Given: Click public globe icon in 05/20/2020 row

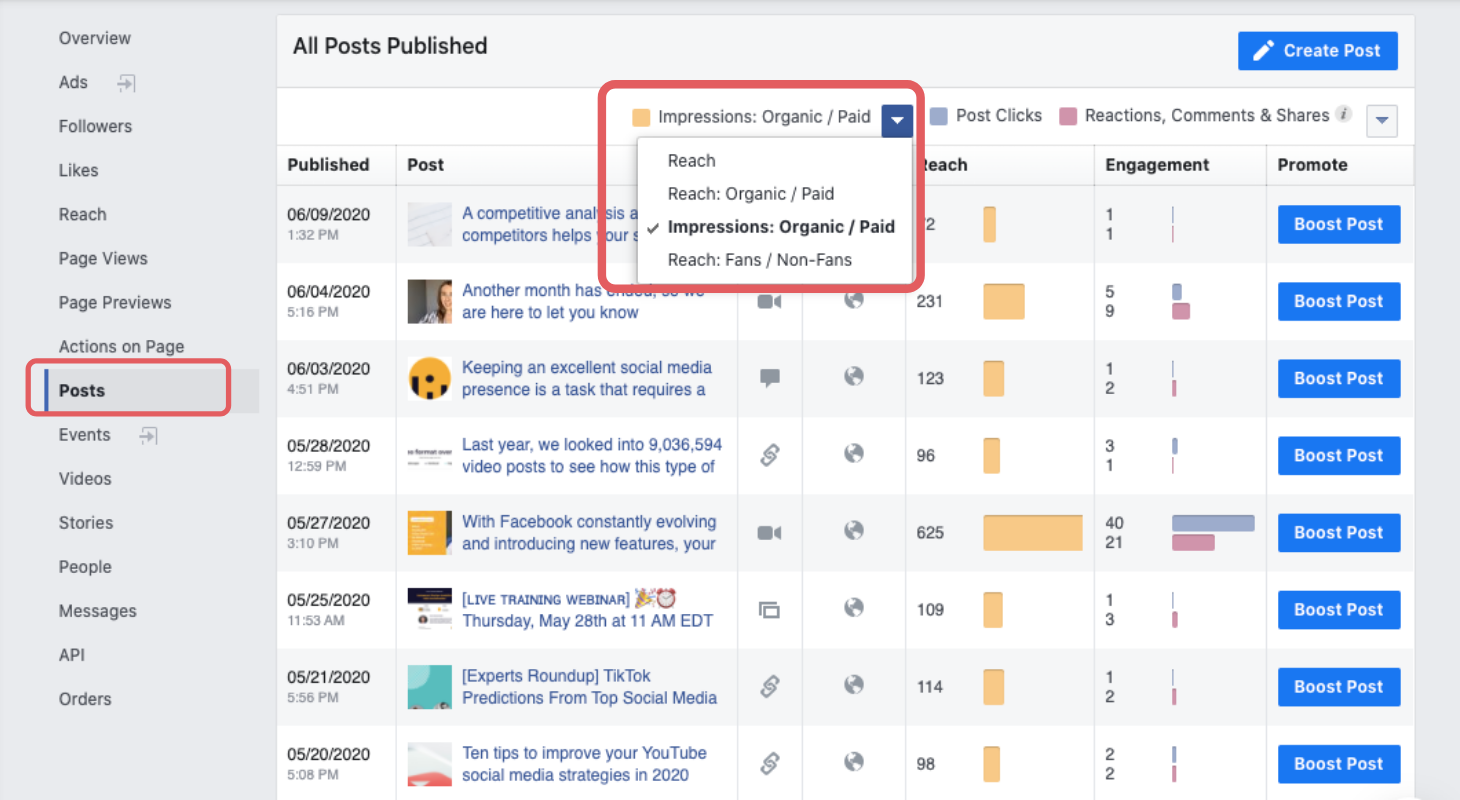Looking at the screenshot, I should pos(853,762).
